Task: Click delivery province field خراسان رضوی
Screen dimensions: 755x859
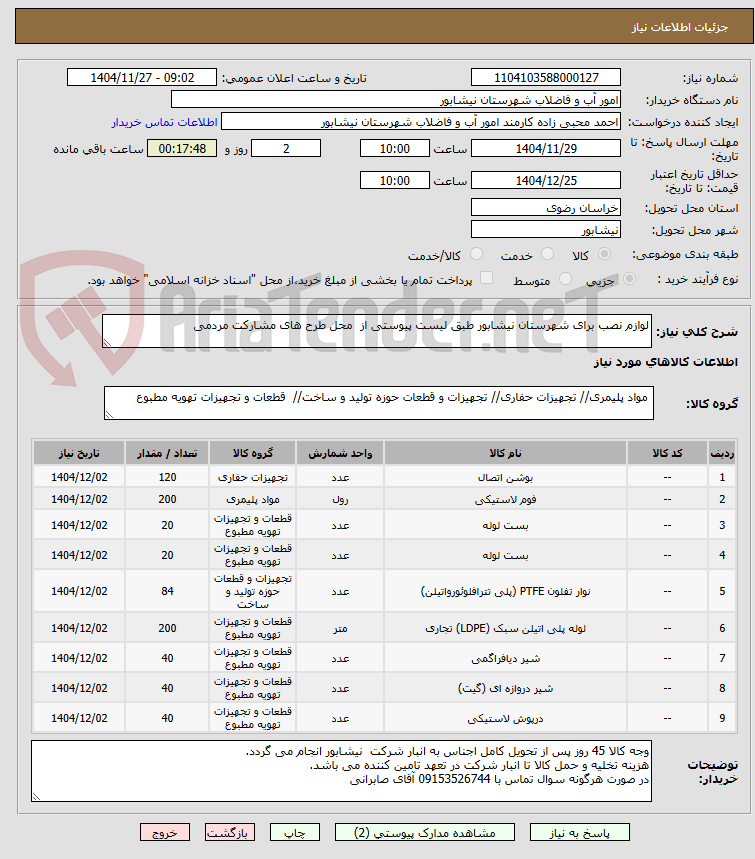Action: click(546, 208)
